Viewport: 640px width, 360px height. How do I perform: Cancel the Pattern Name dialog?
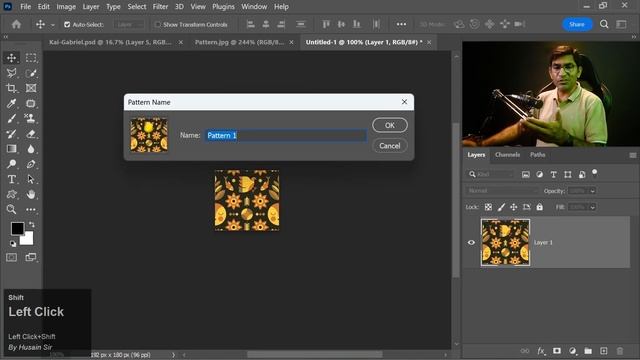point(390,146)
